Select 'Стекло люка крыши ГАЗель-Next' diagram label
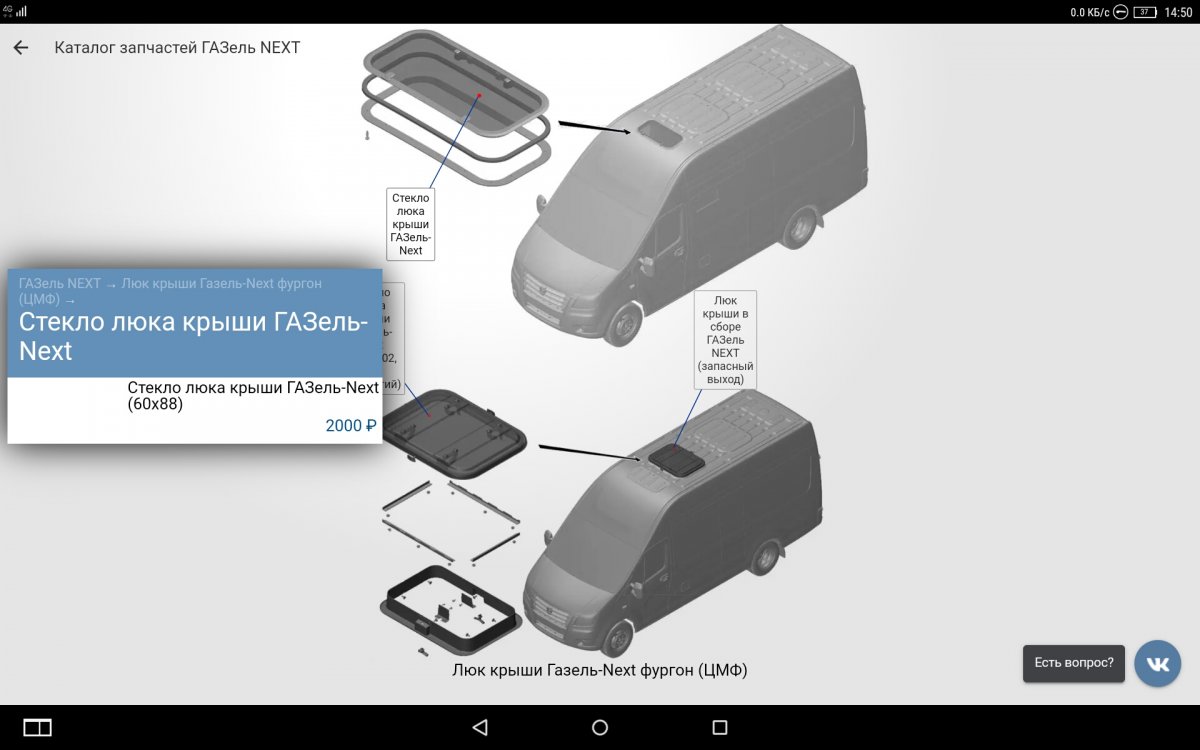 click(x=411, y=224)
